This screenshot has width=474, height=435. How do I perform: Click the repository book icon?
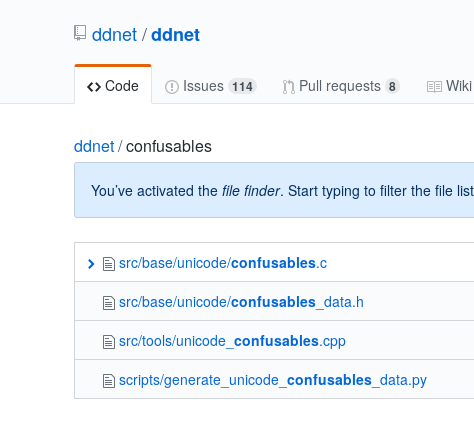(x=80, y=33)
